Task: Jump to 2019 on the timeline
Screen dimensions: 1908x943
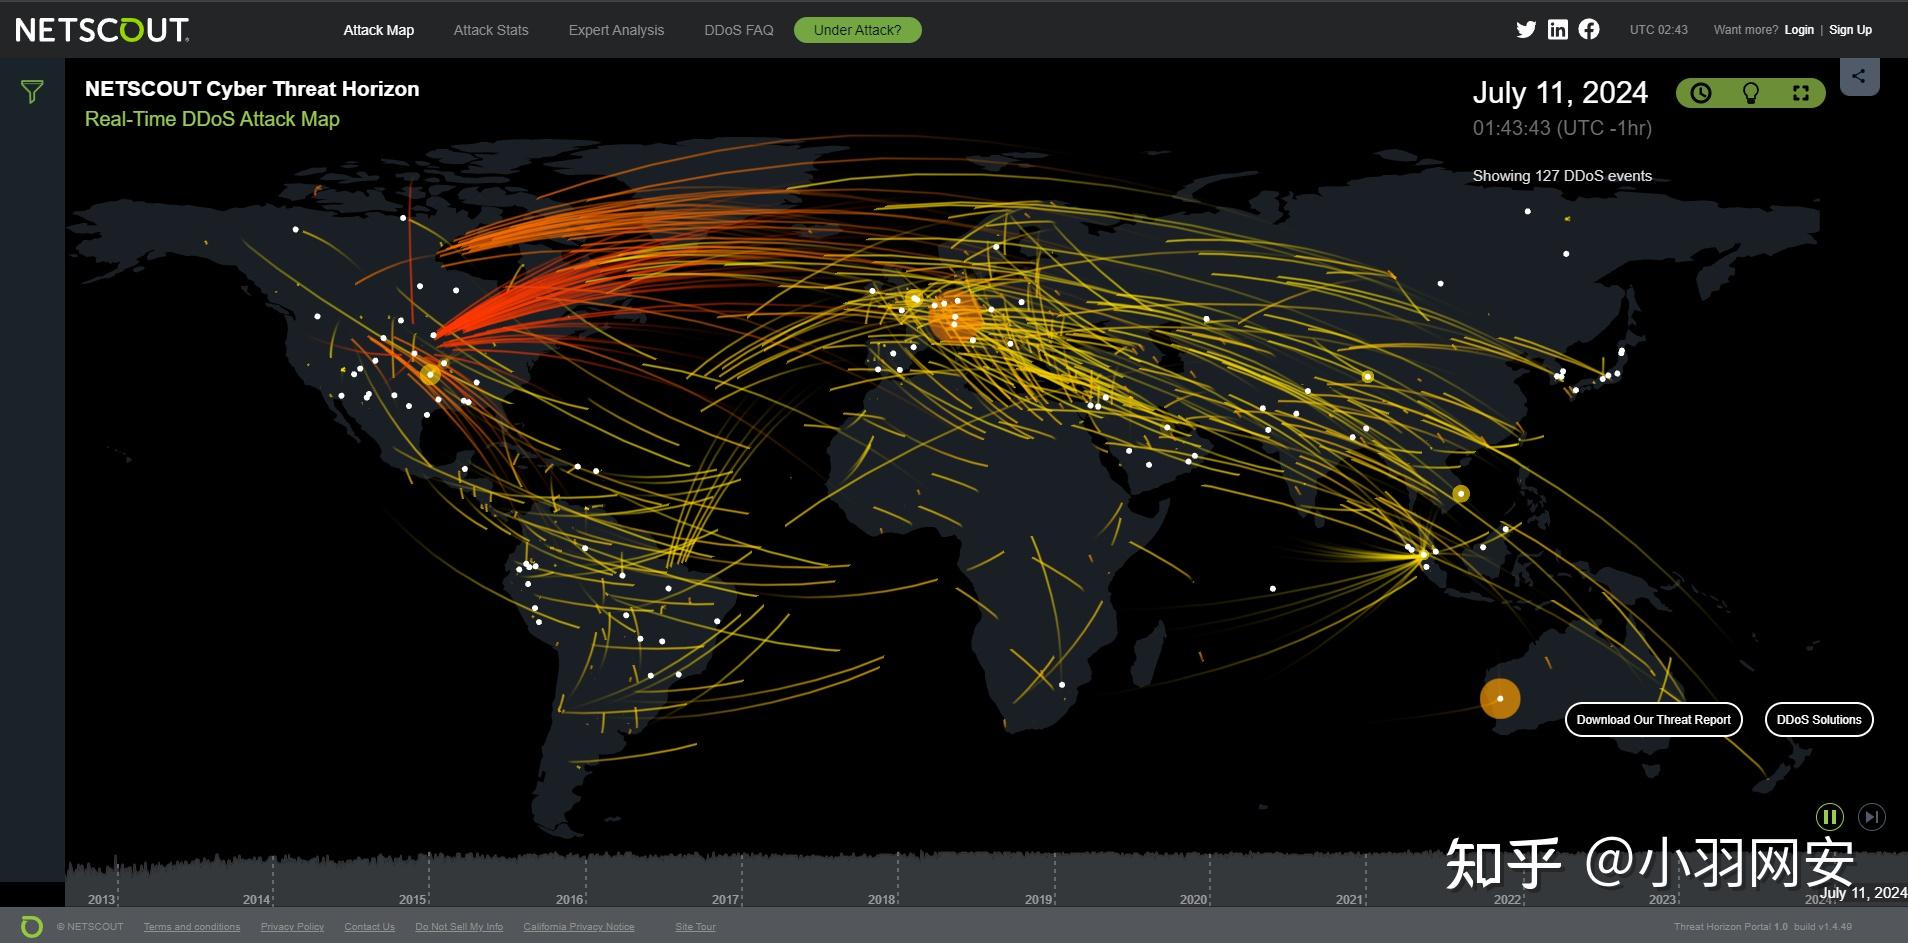Action: 1039,899
